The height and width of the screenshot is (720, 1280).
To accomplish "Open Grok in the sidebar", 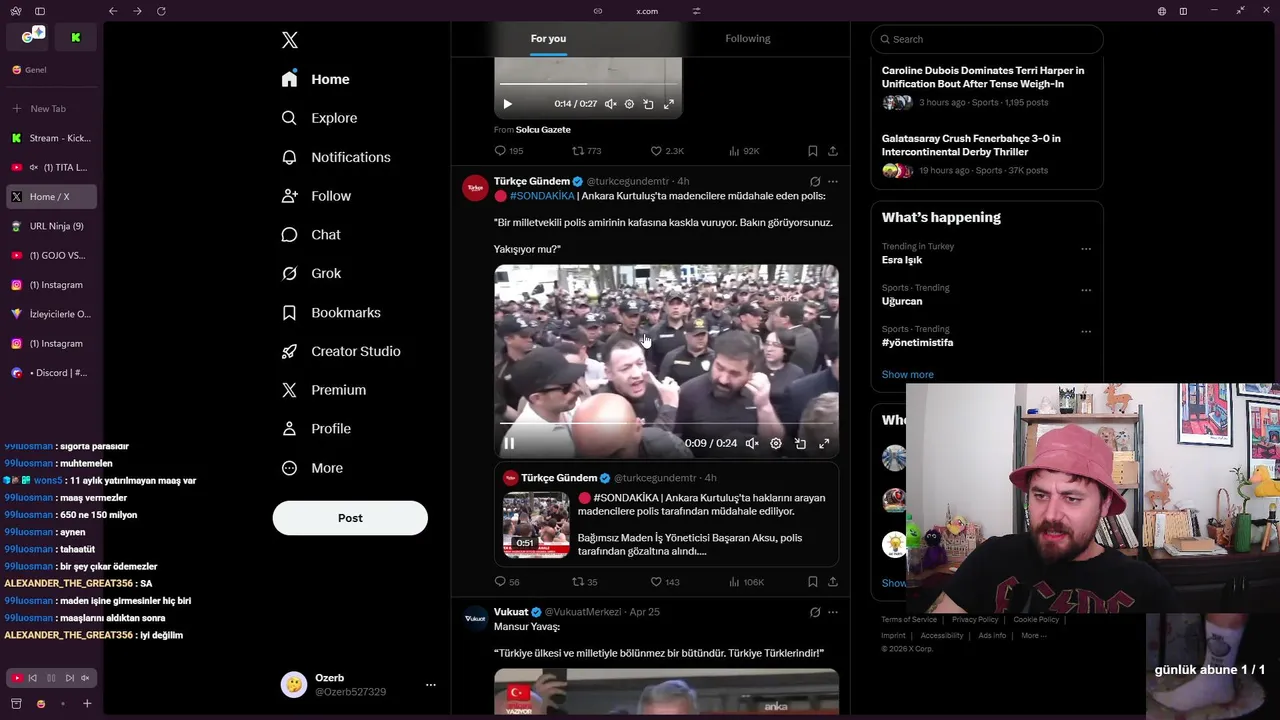I will [x=311, y=273].
